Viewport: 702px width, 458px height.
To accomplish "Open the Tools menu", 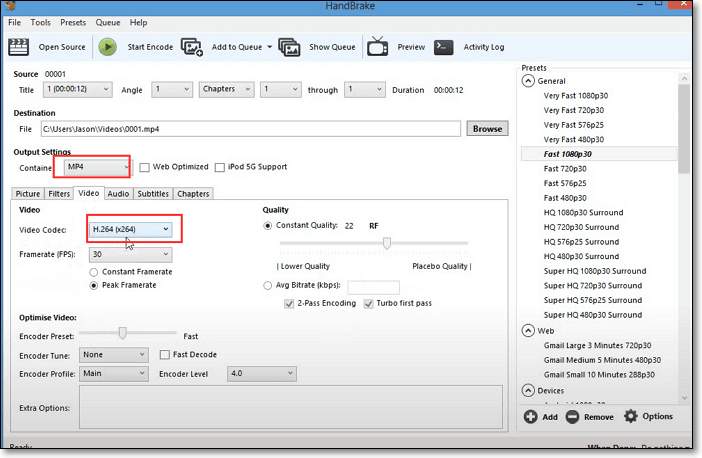I will coord(40,22).
